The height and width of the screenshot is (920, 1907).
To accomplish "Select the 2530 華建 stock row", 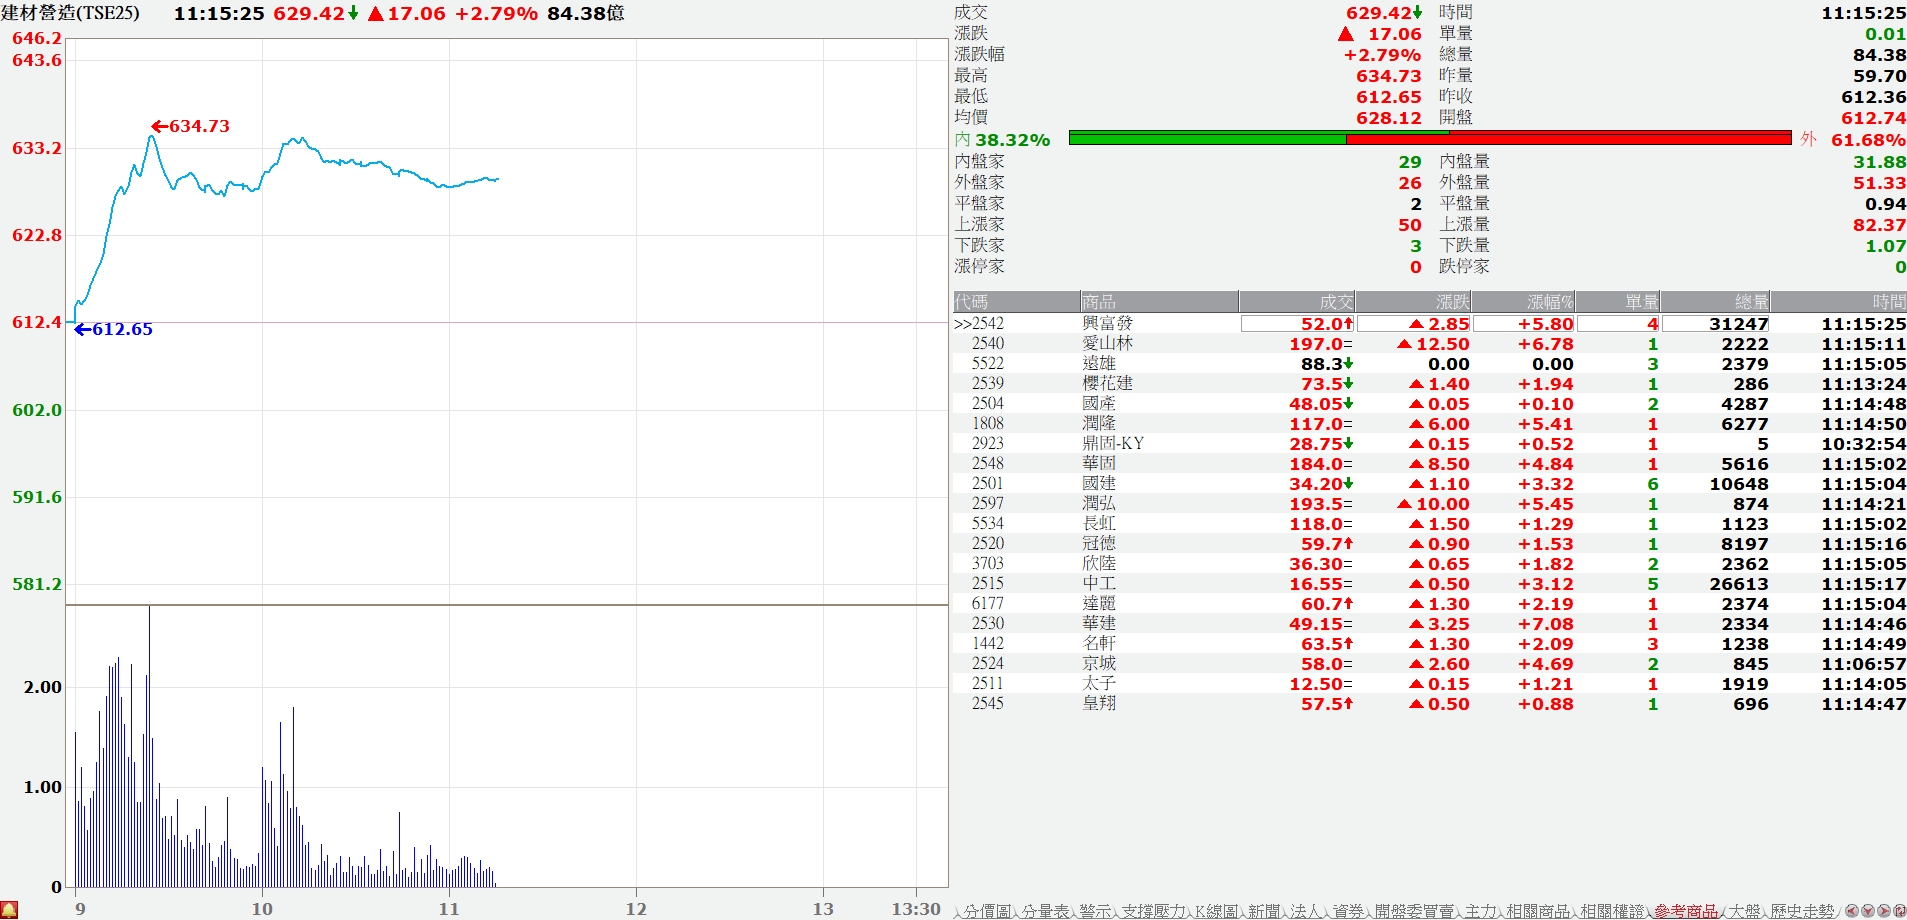I will pyautogui.click(x=1100, y=624).
